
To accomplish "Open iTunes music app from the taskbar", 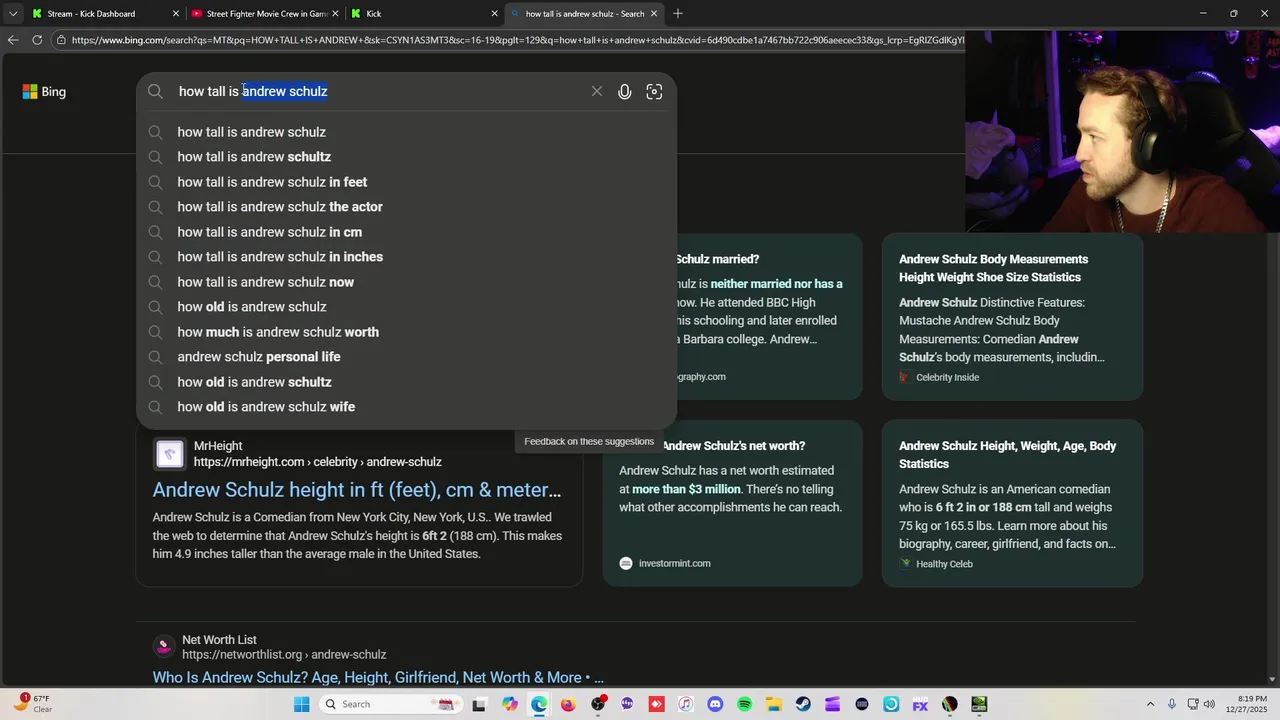I will [685, 704].
